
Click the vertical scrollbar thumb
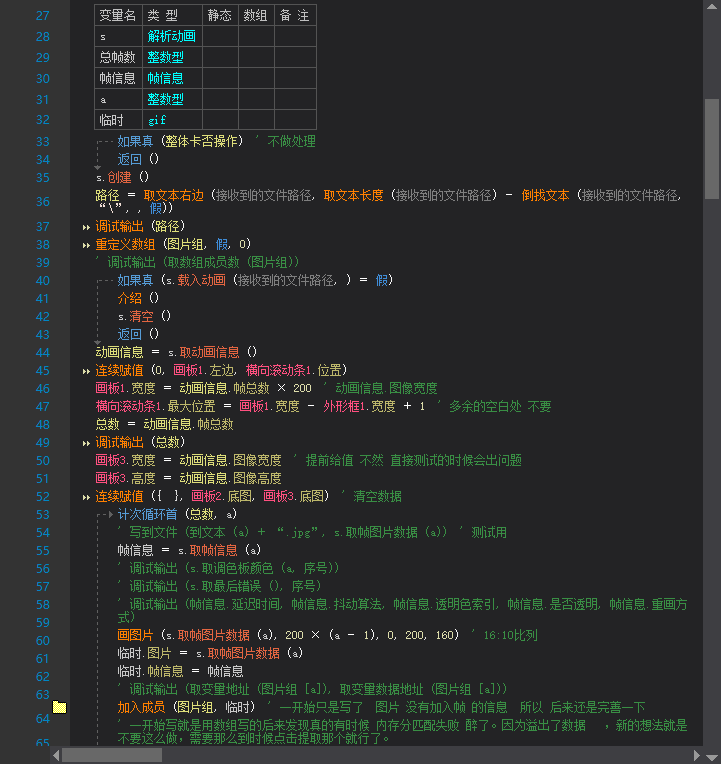click(x=712, y=149)
